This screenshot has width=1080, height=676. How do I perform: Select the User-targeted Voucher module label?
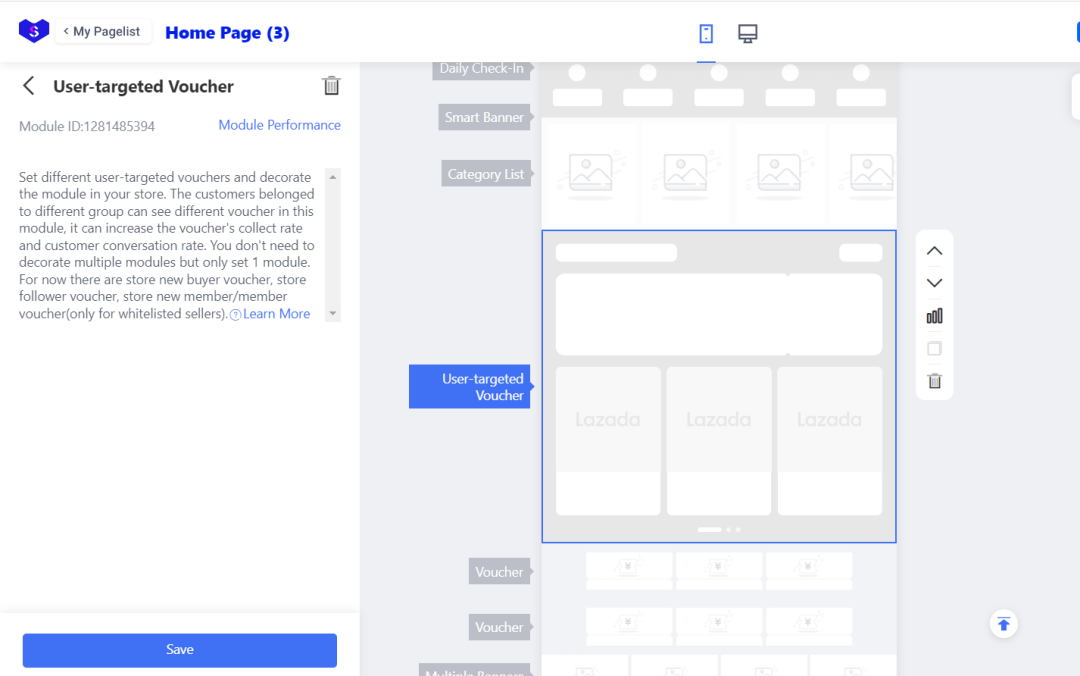pos(470,387)
